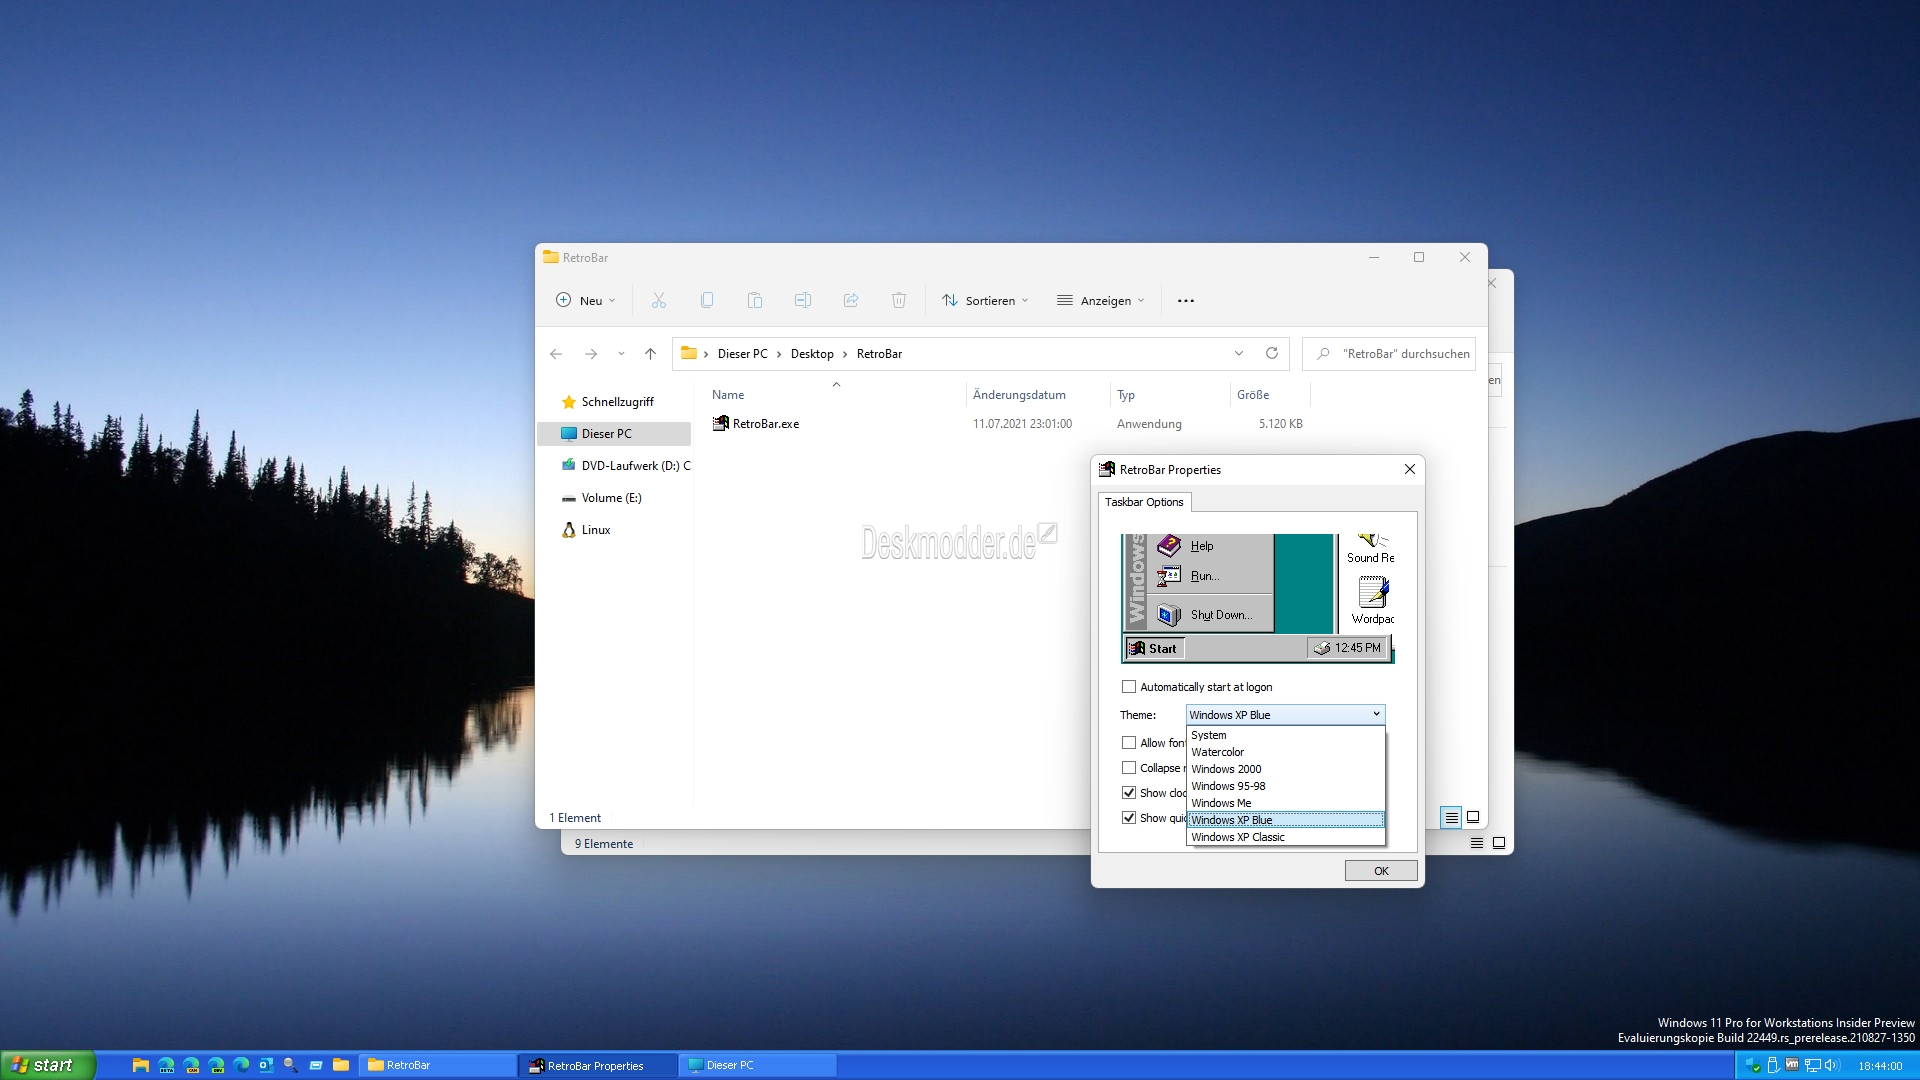
Task: Toggle the Allow font checkbox
Action: [x=1129, y=743]
